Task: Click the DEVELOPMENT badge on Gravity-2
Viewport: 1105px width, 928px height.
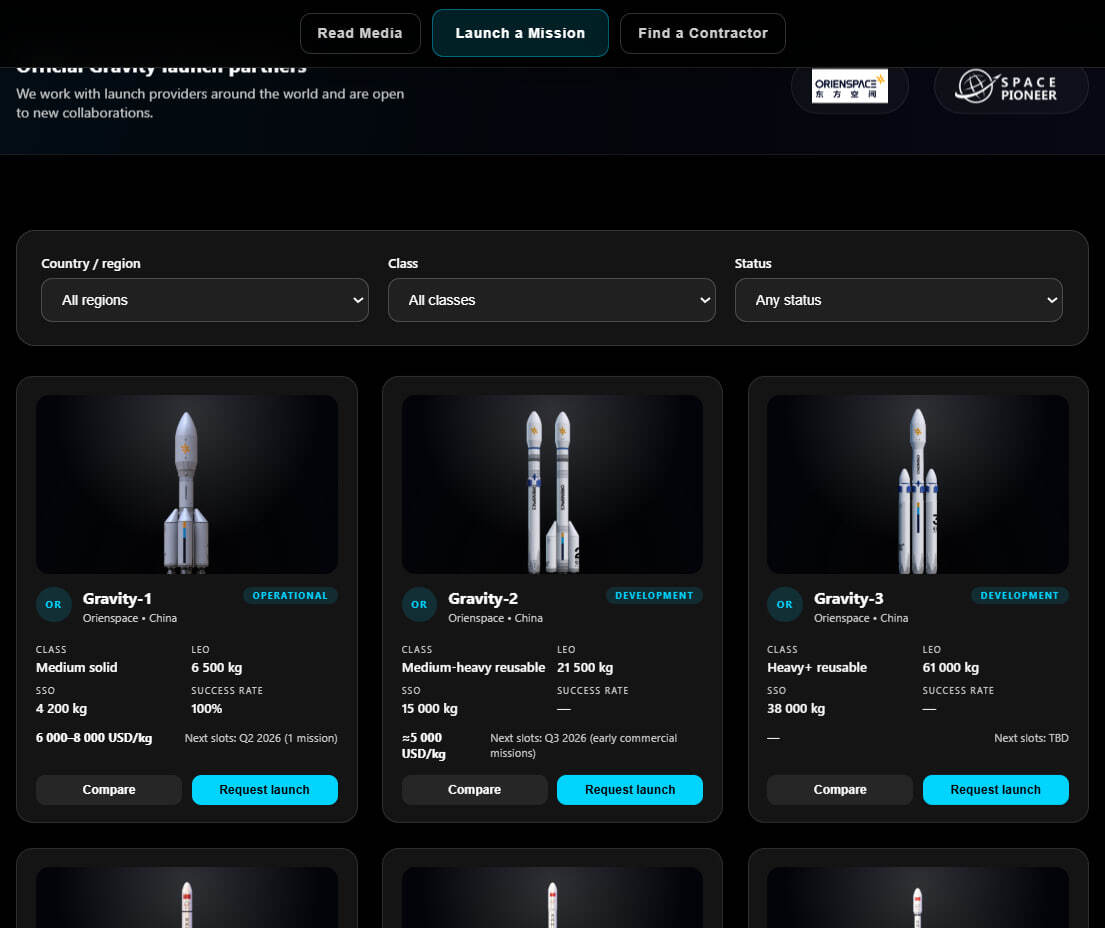Action: coord(654,595)
